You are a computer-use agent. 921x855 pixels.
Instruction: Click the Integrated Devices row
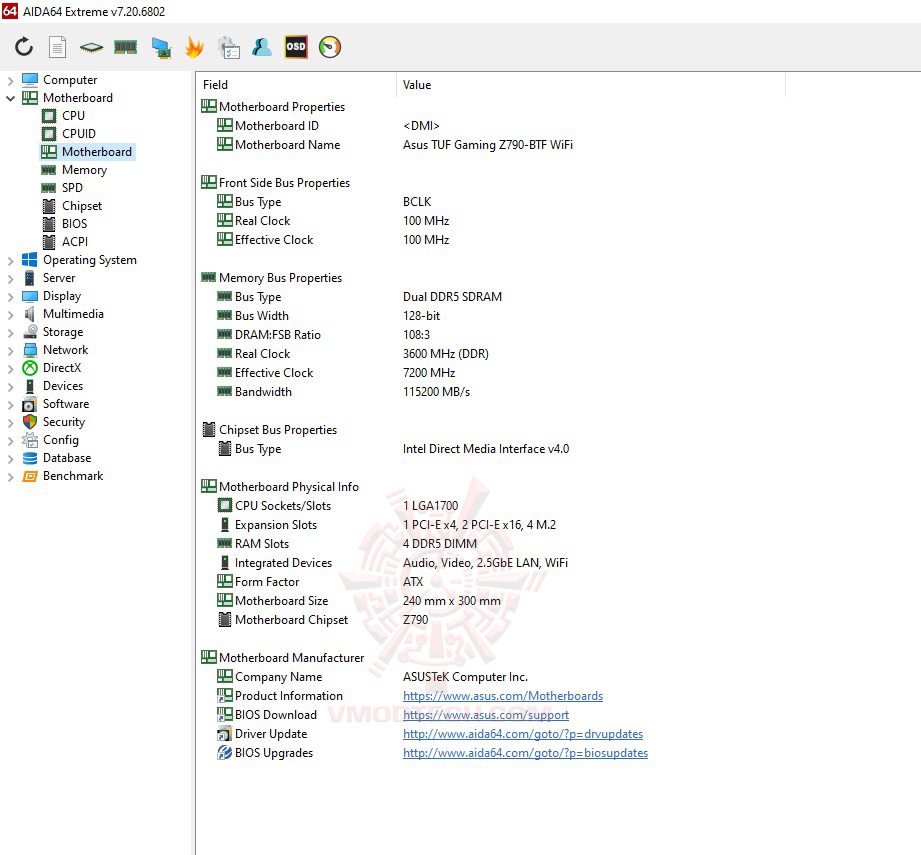[x=392, y=563]
